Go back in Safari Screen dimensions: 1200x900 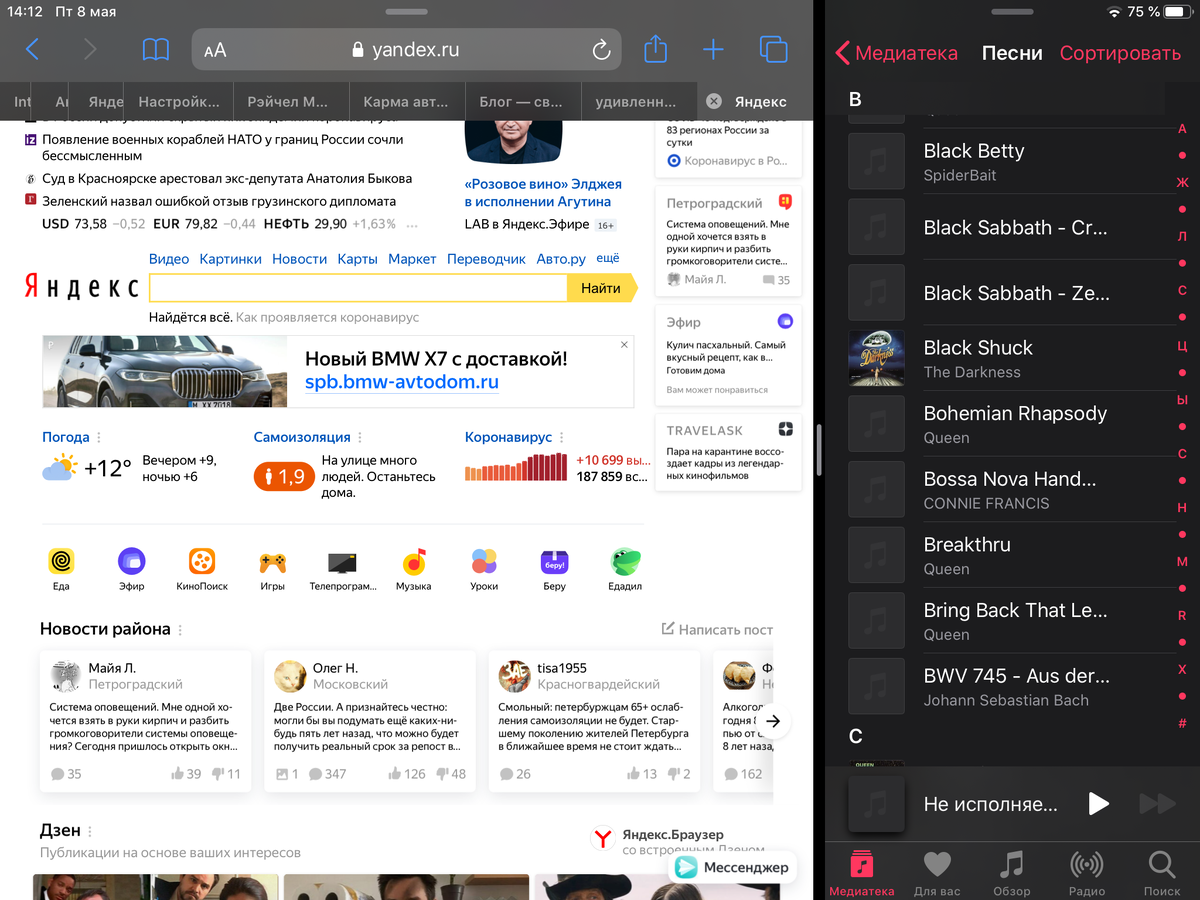coord(33,49)
